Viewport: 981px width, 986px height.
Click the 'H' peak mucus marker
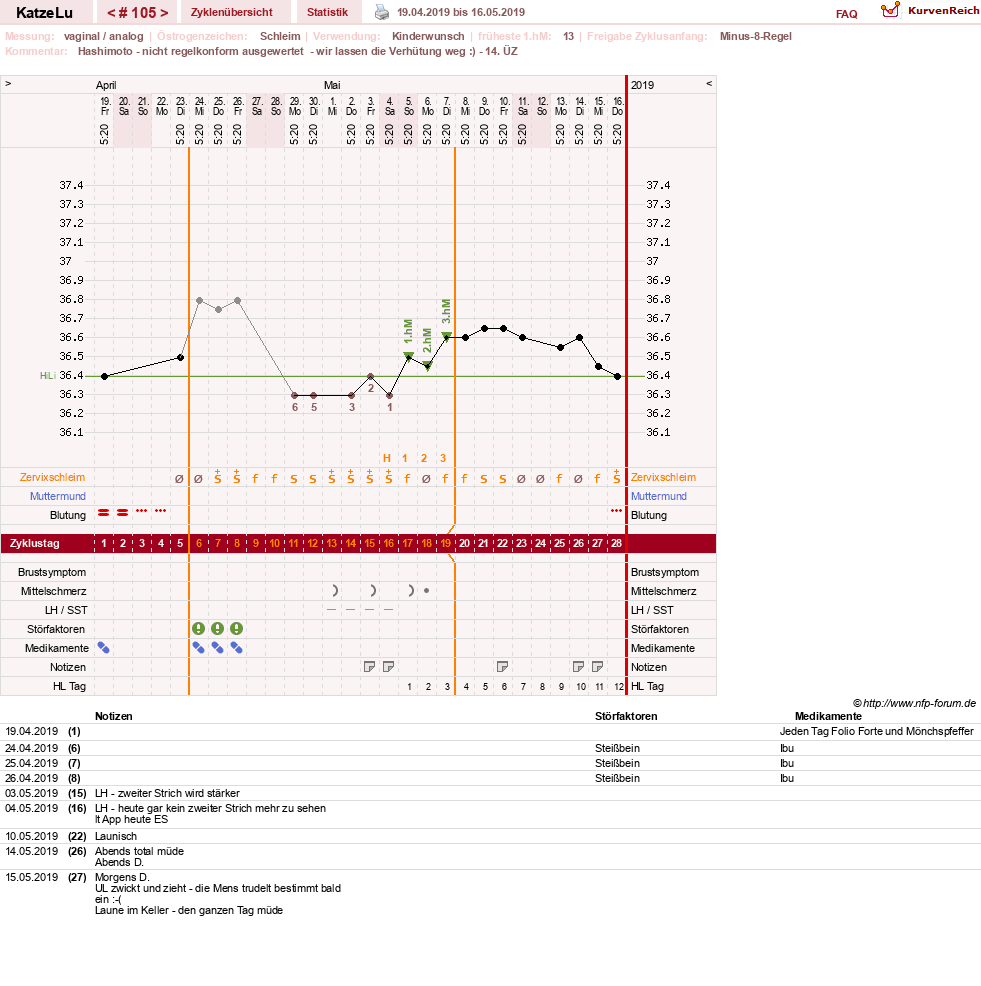tap(387, 458)
